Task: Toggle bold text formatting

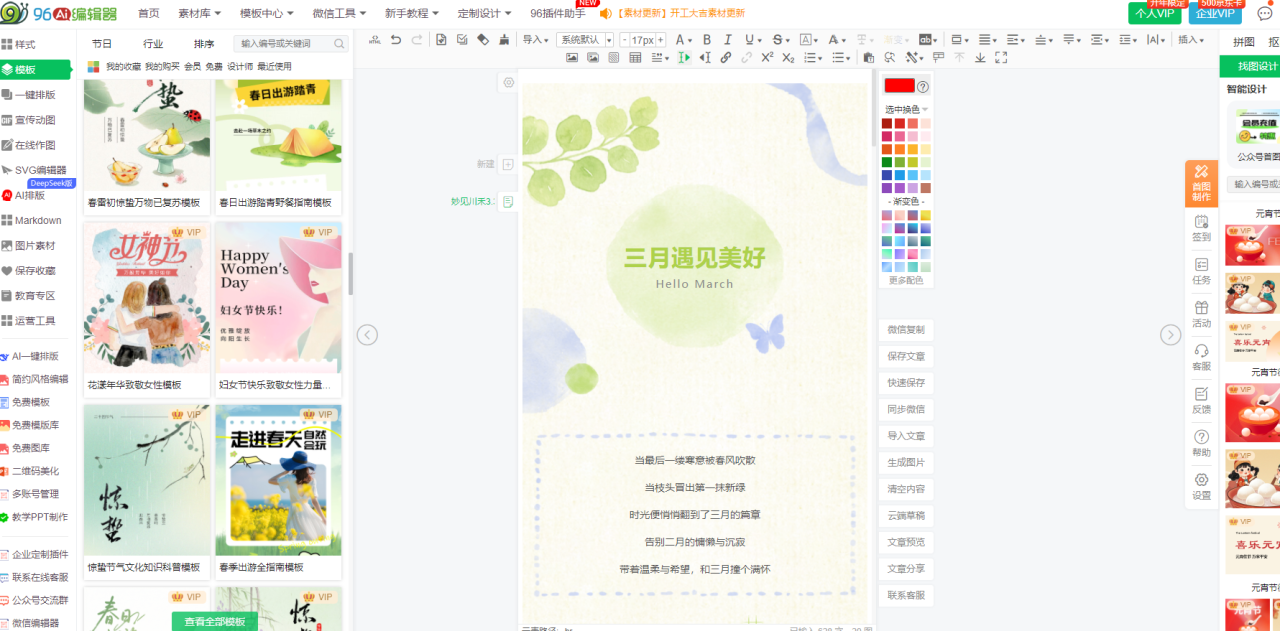Action: (707, 40)
